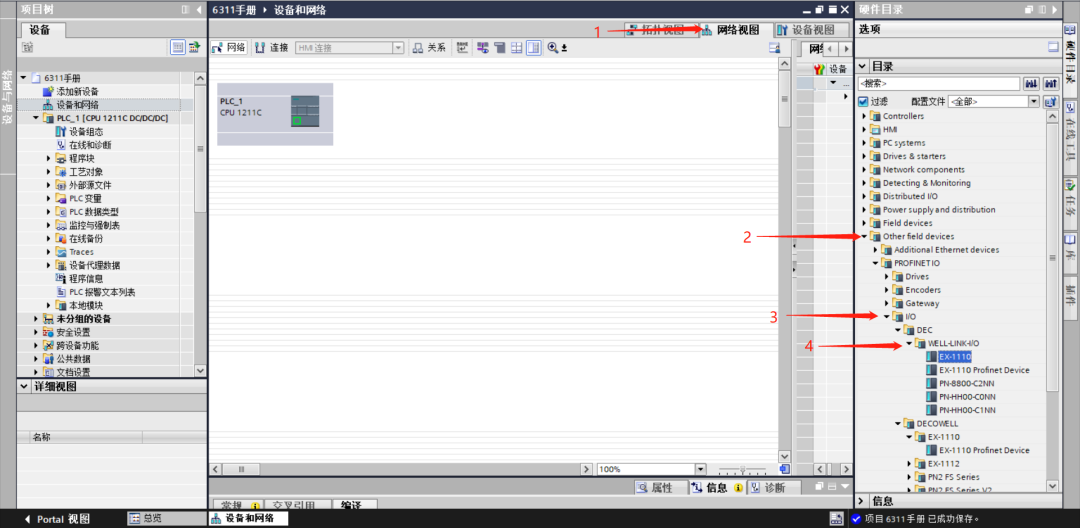Select the PLC_1 CPU 1211C device thumbnail
Screen dimensions: 1080x528
[275, 114]
